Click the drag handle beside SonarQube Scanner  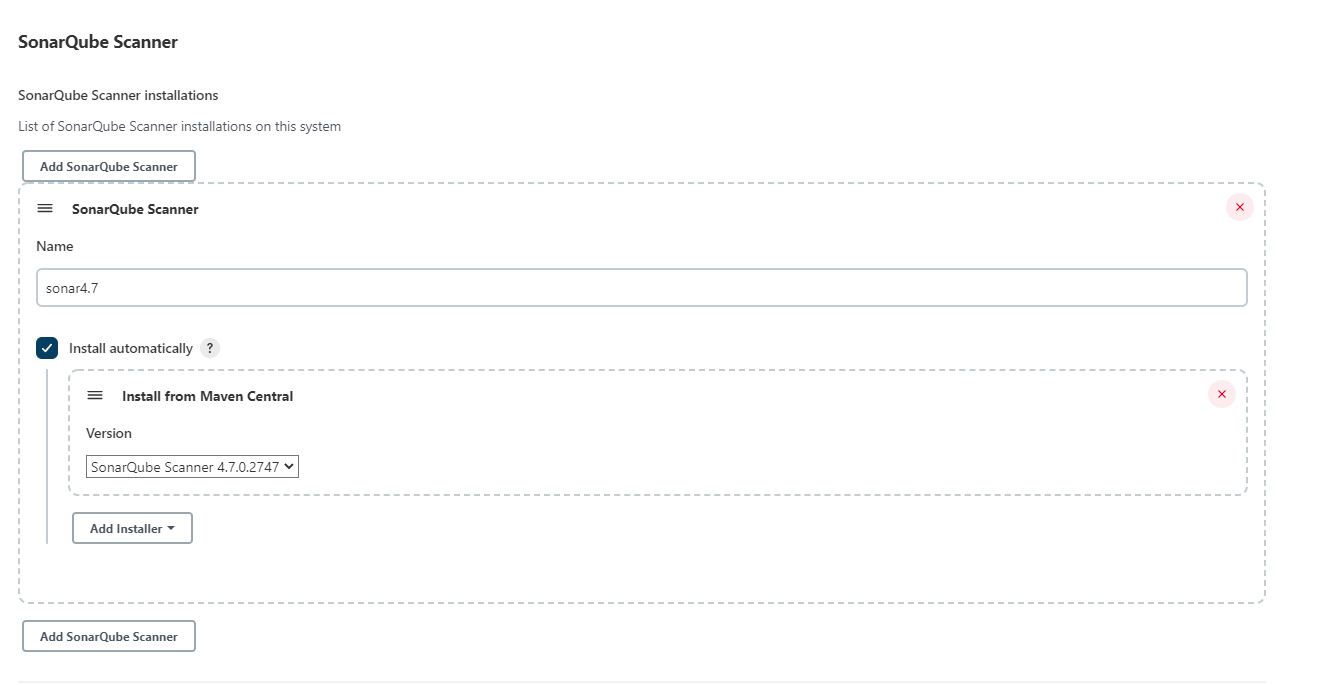tap(45, 208)
